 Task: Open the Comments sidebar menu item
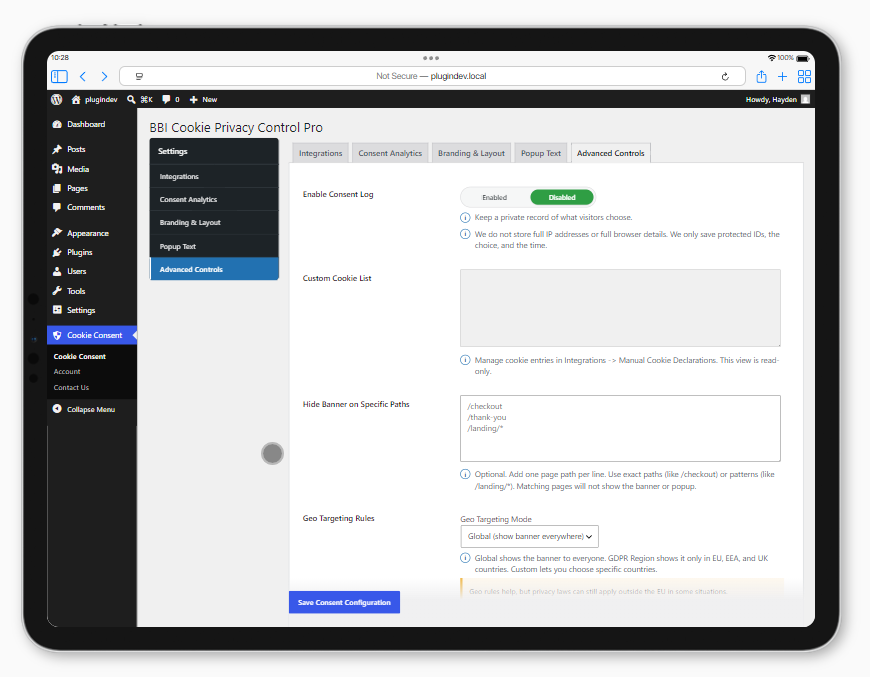coord(92,207)
